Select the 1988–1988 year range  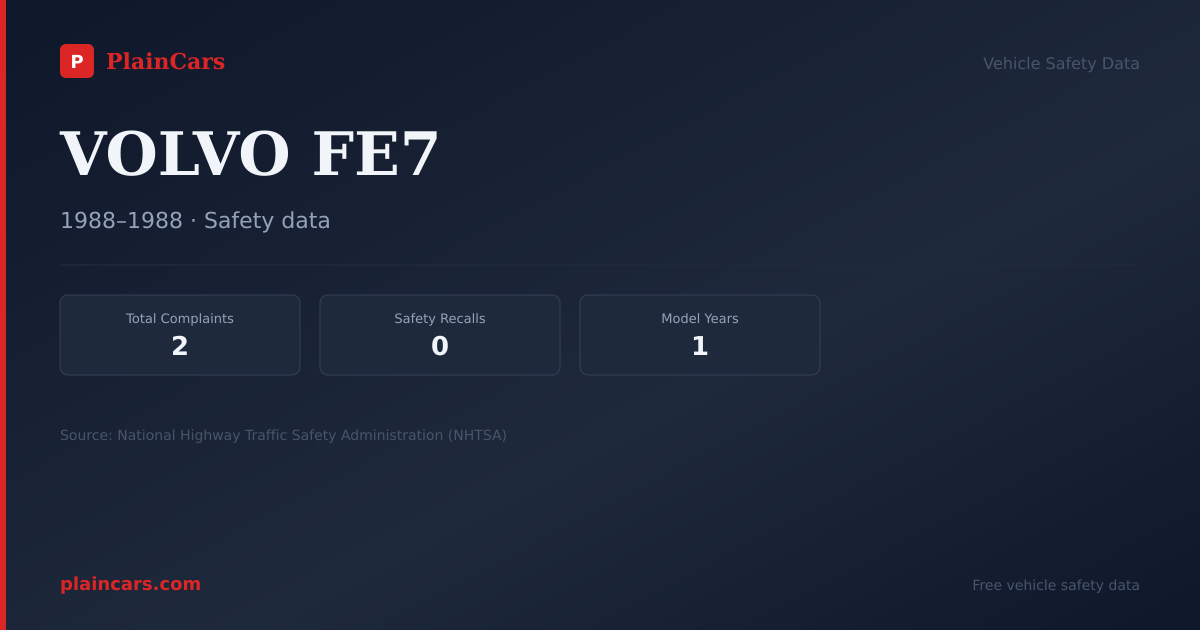(121, 221)
